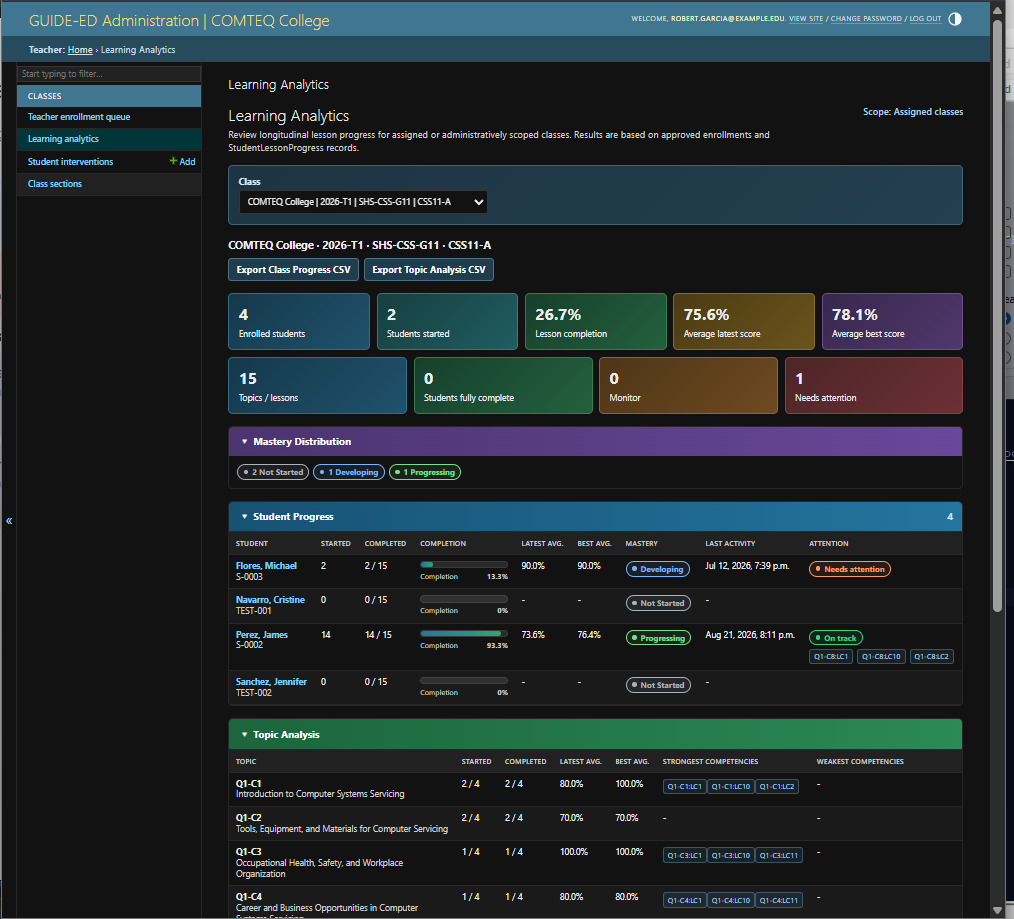The image size is (1014, 919).
Task: Click the Q1-C3:LC11 competency tag
Action: [779, 856]
